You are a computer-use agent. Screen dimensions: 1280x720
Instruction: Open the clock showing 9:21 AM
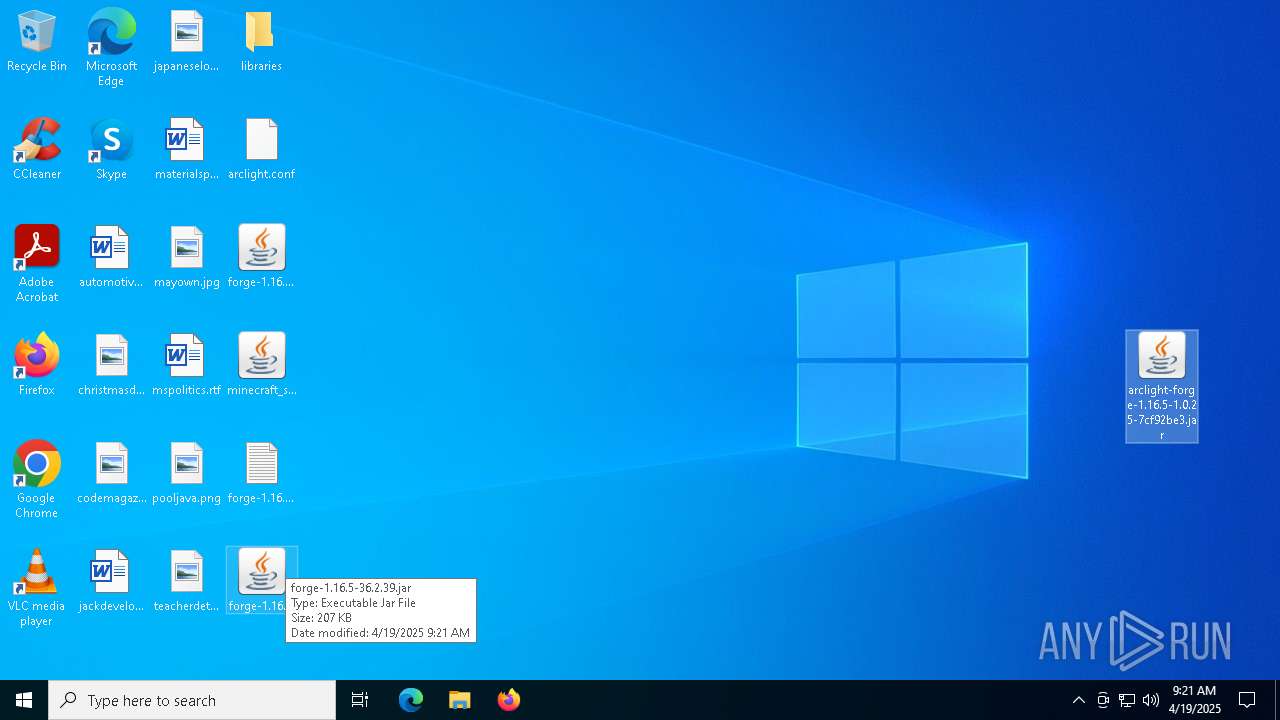coord(1195,700)
